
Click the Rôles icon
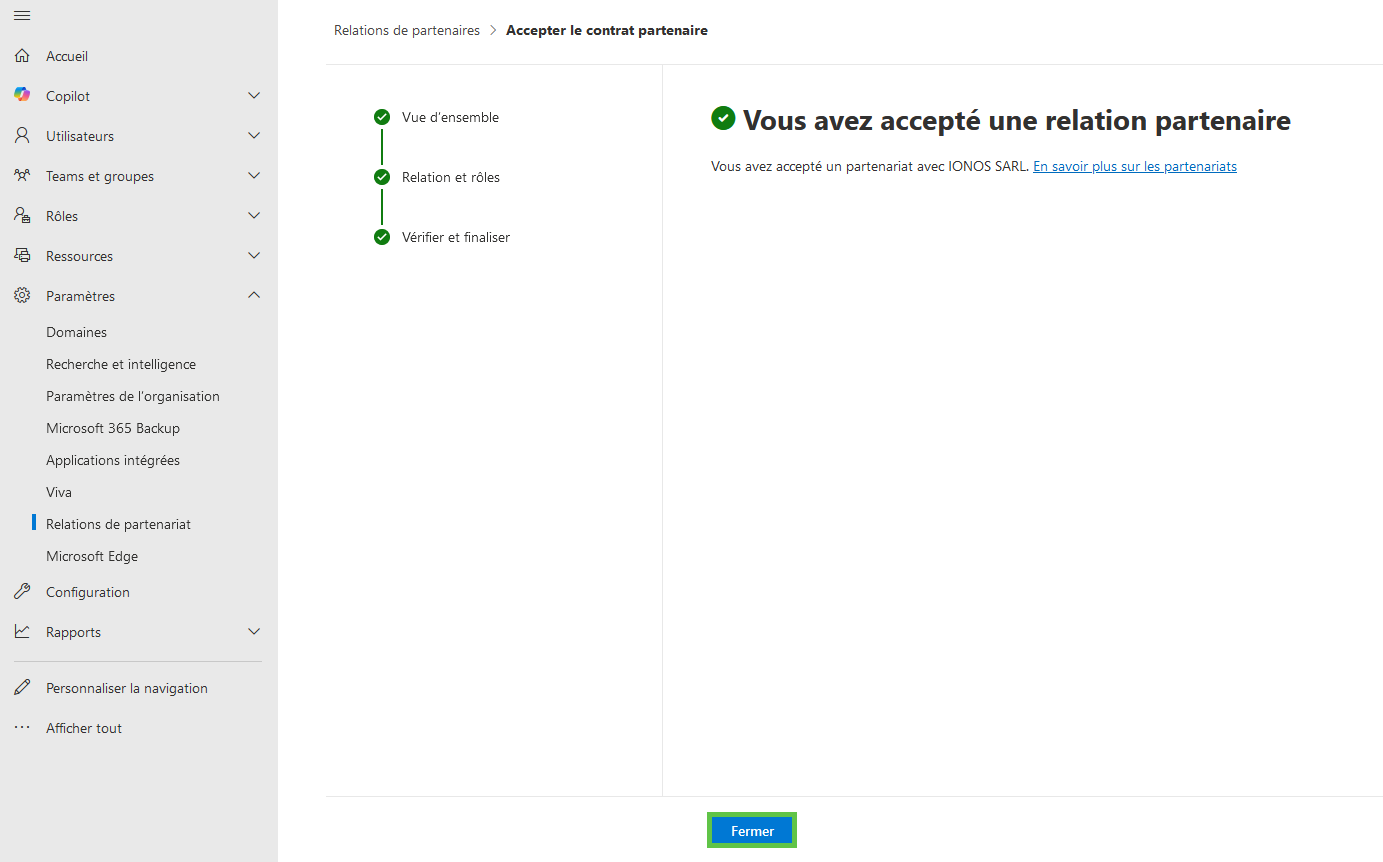22,216
